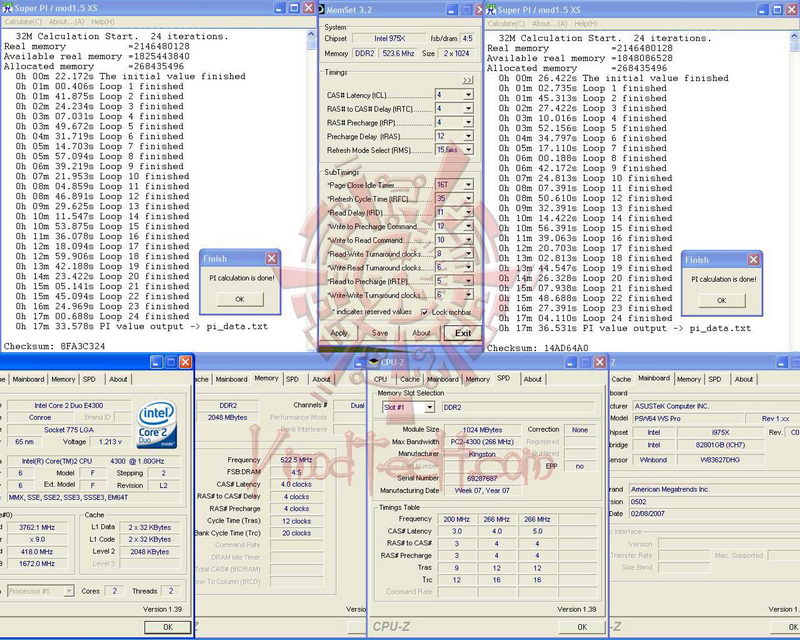Open About menu in left Super PI window
This screenshot has height=640, width=800.
point(66,21)
